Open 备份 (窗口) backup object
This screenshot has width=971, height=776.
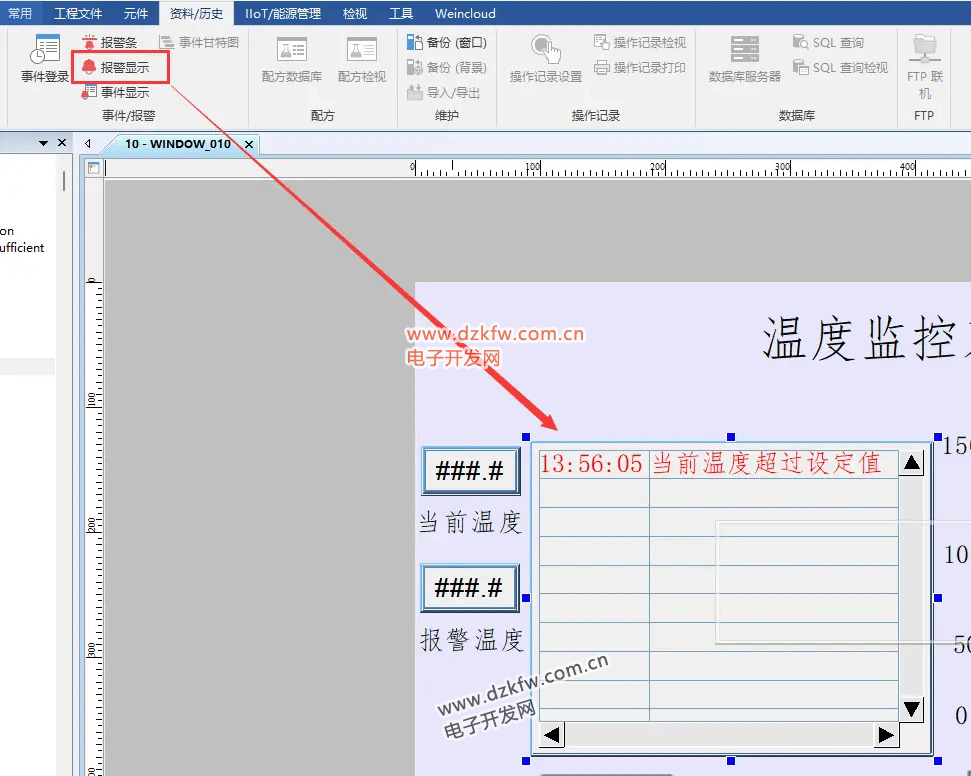(416, 43)
